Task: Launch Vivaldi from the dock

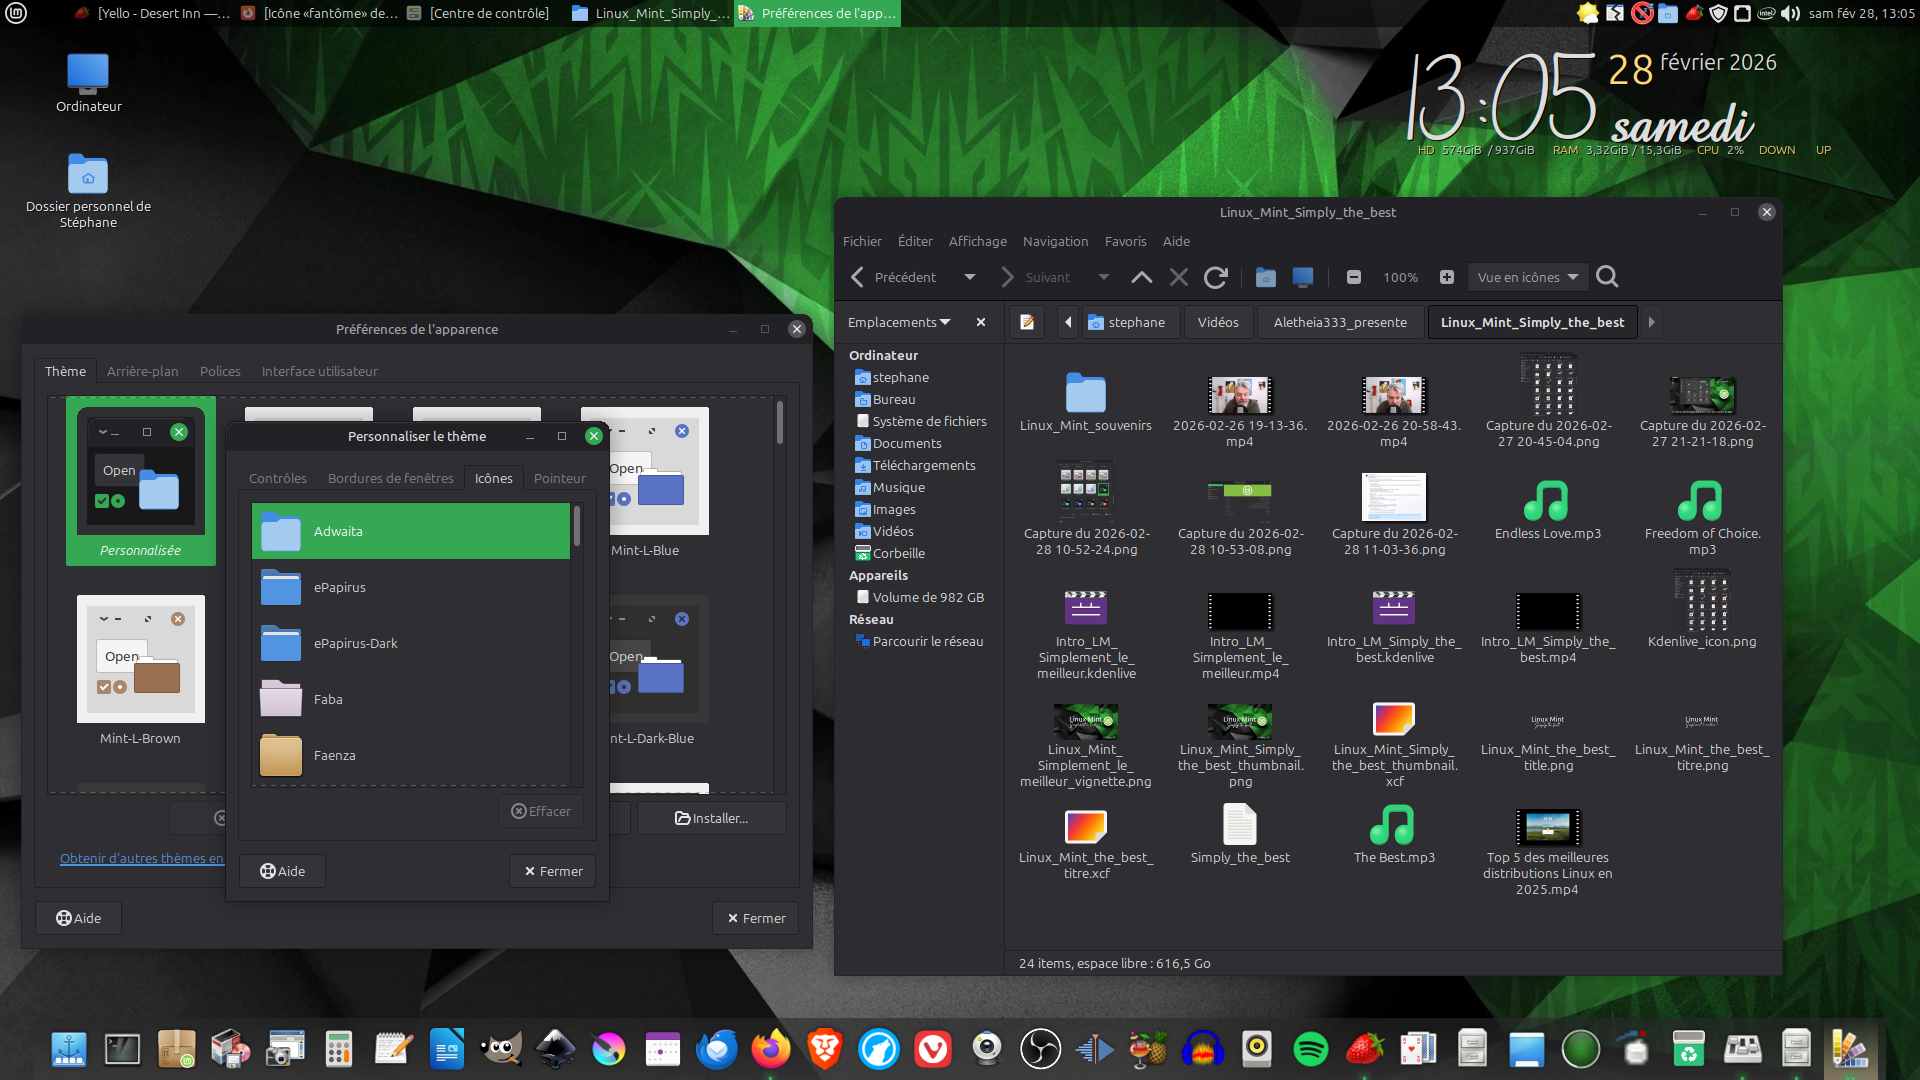Action: (x=933, y=1049)
